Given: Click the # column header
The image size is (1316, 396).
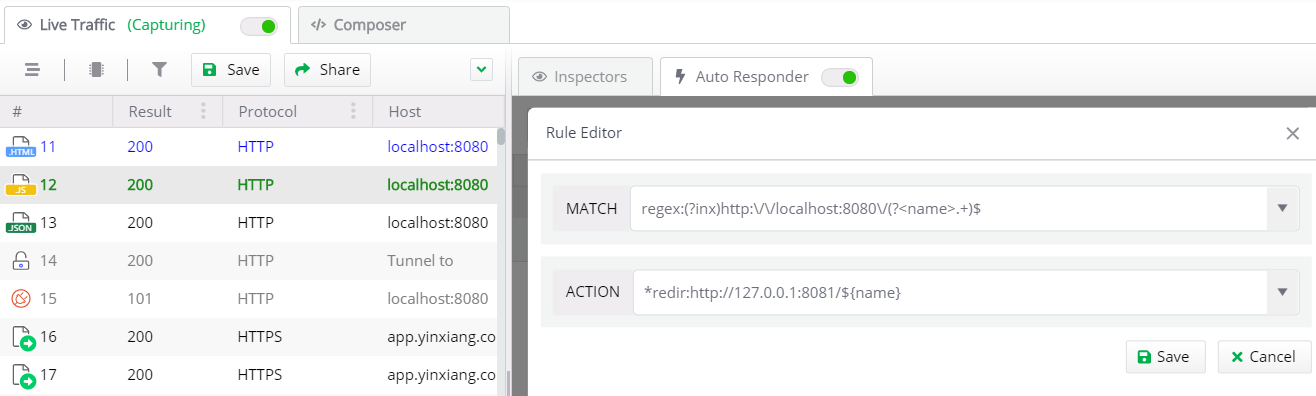Looking at the screenshot, I should (57, 111).
